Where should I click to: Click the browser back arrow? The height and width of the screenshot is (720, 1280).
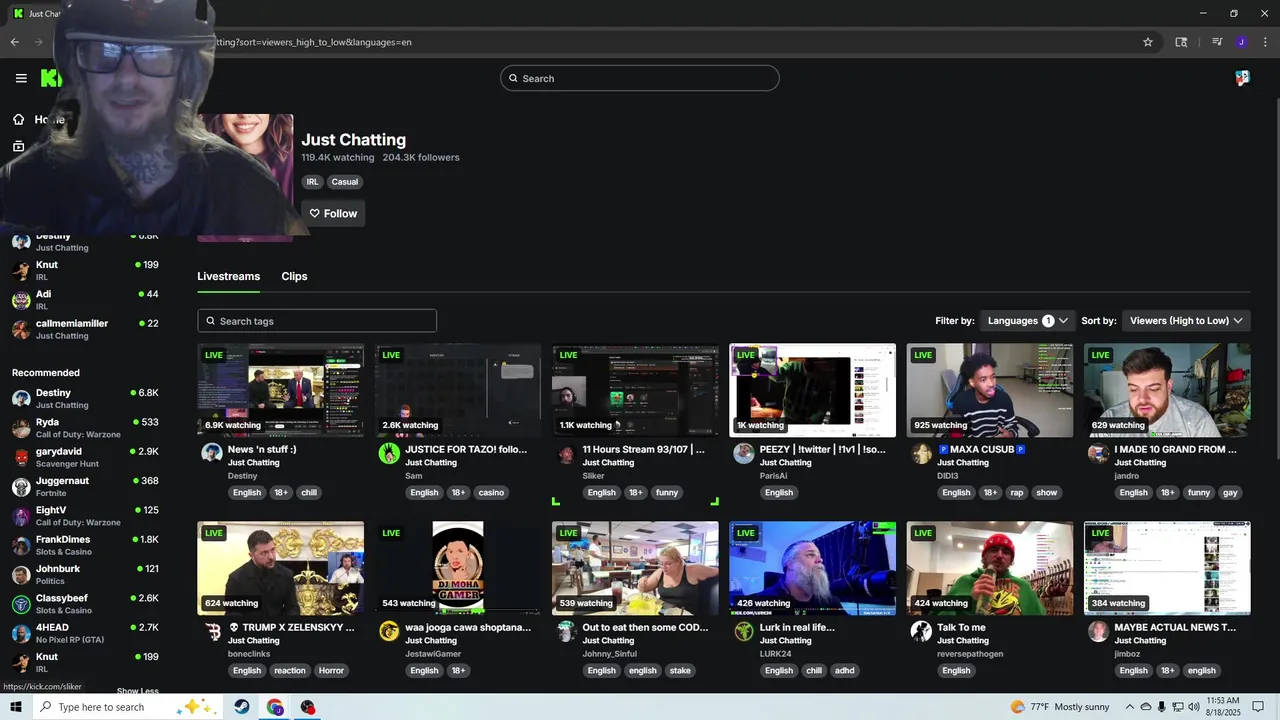(x=14, y=42)
